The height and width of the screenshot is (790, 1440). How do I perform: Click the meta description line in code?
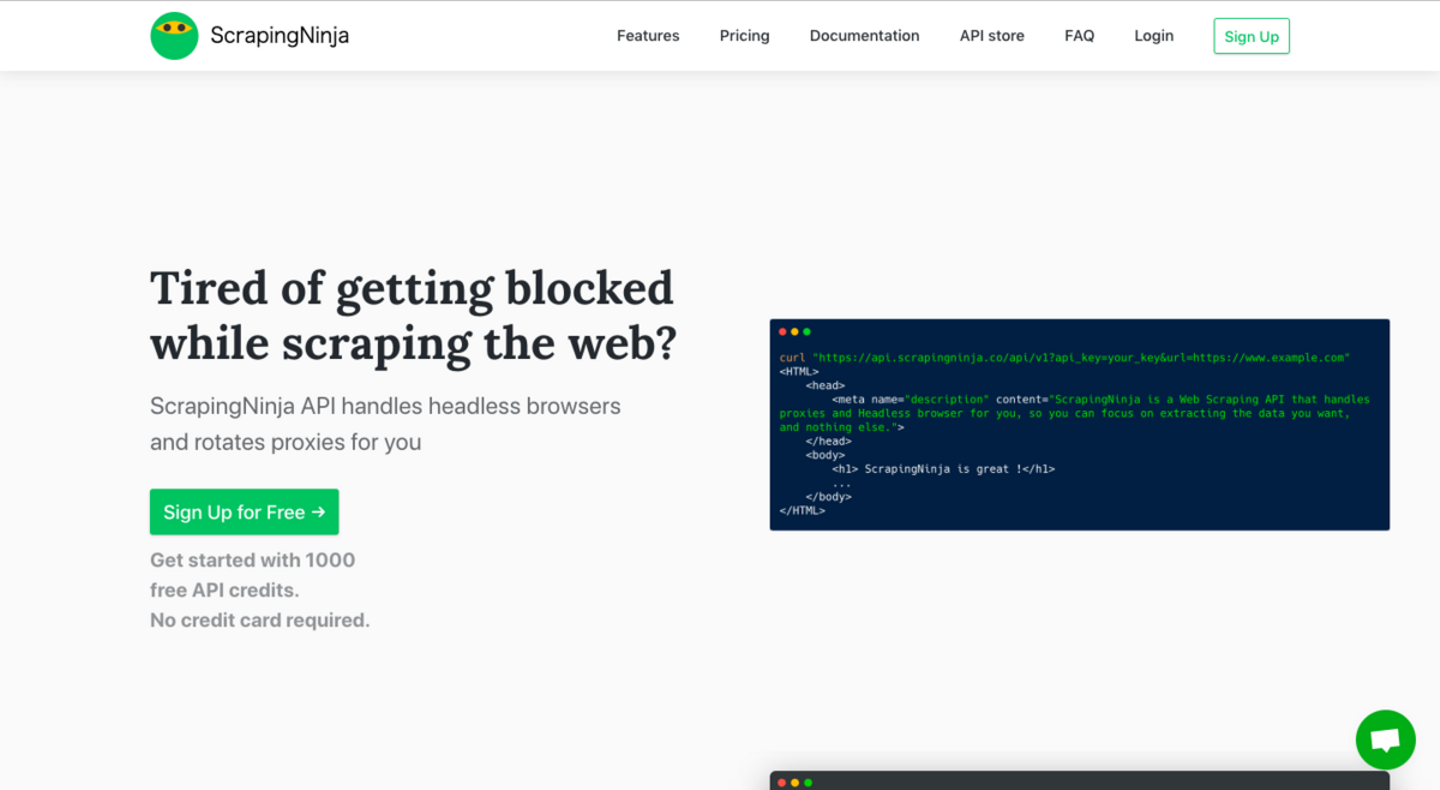[x=1075, y=413]
